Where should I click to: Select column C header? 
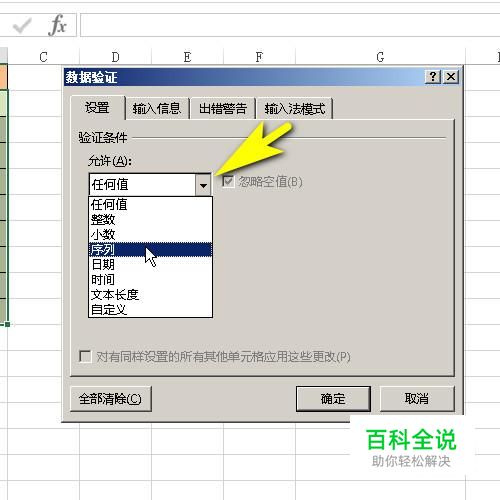click(x=43, y=57)
